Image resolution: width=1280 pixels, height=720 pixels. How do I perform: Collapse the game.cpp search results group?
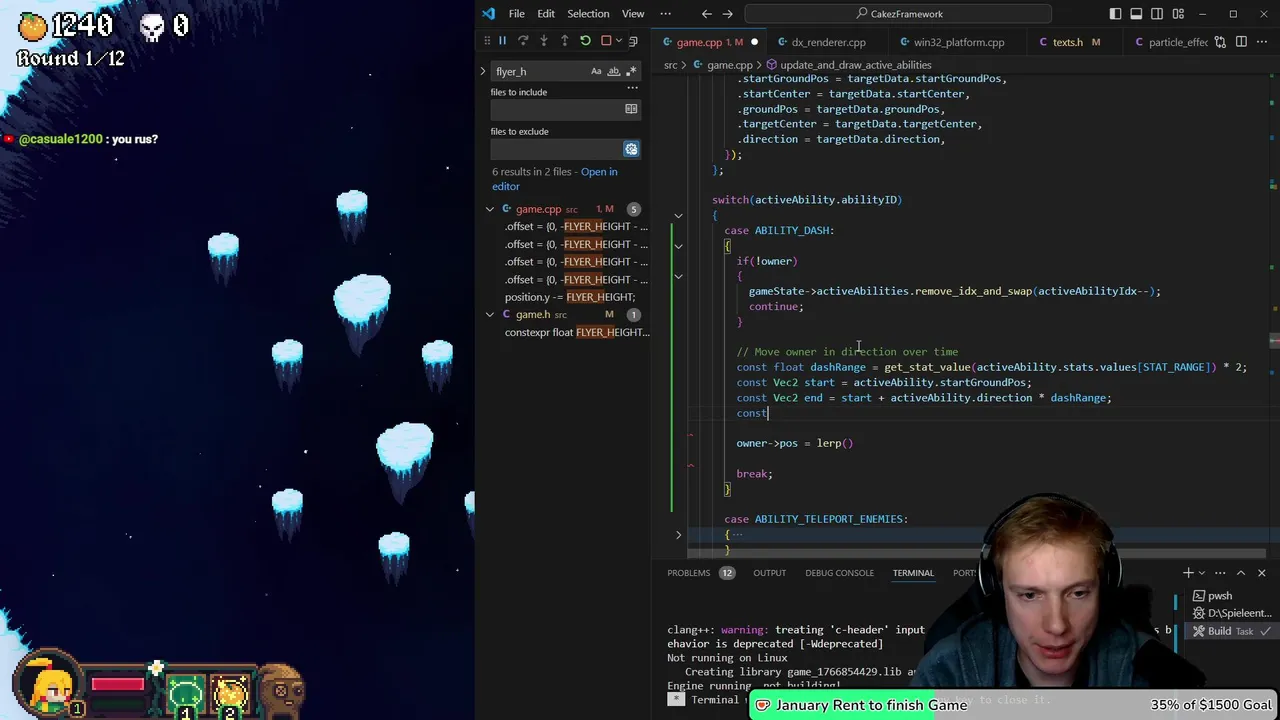click(x=490, y=209)
